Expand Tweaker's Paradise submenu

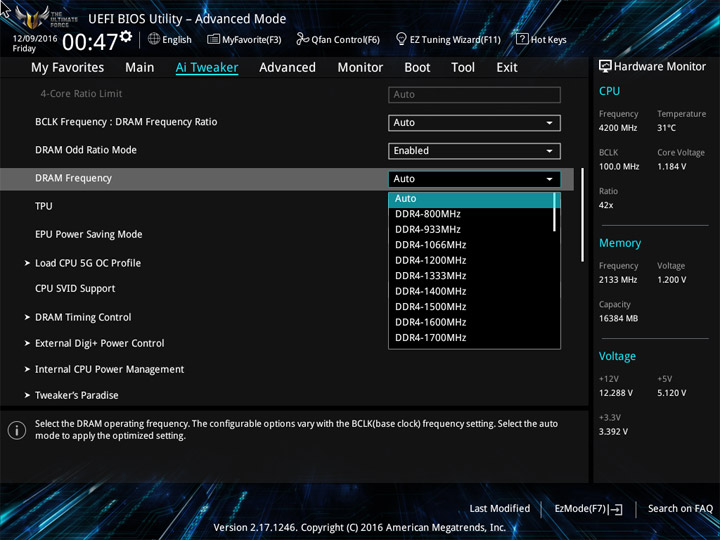[77, 395]
